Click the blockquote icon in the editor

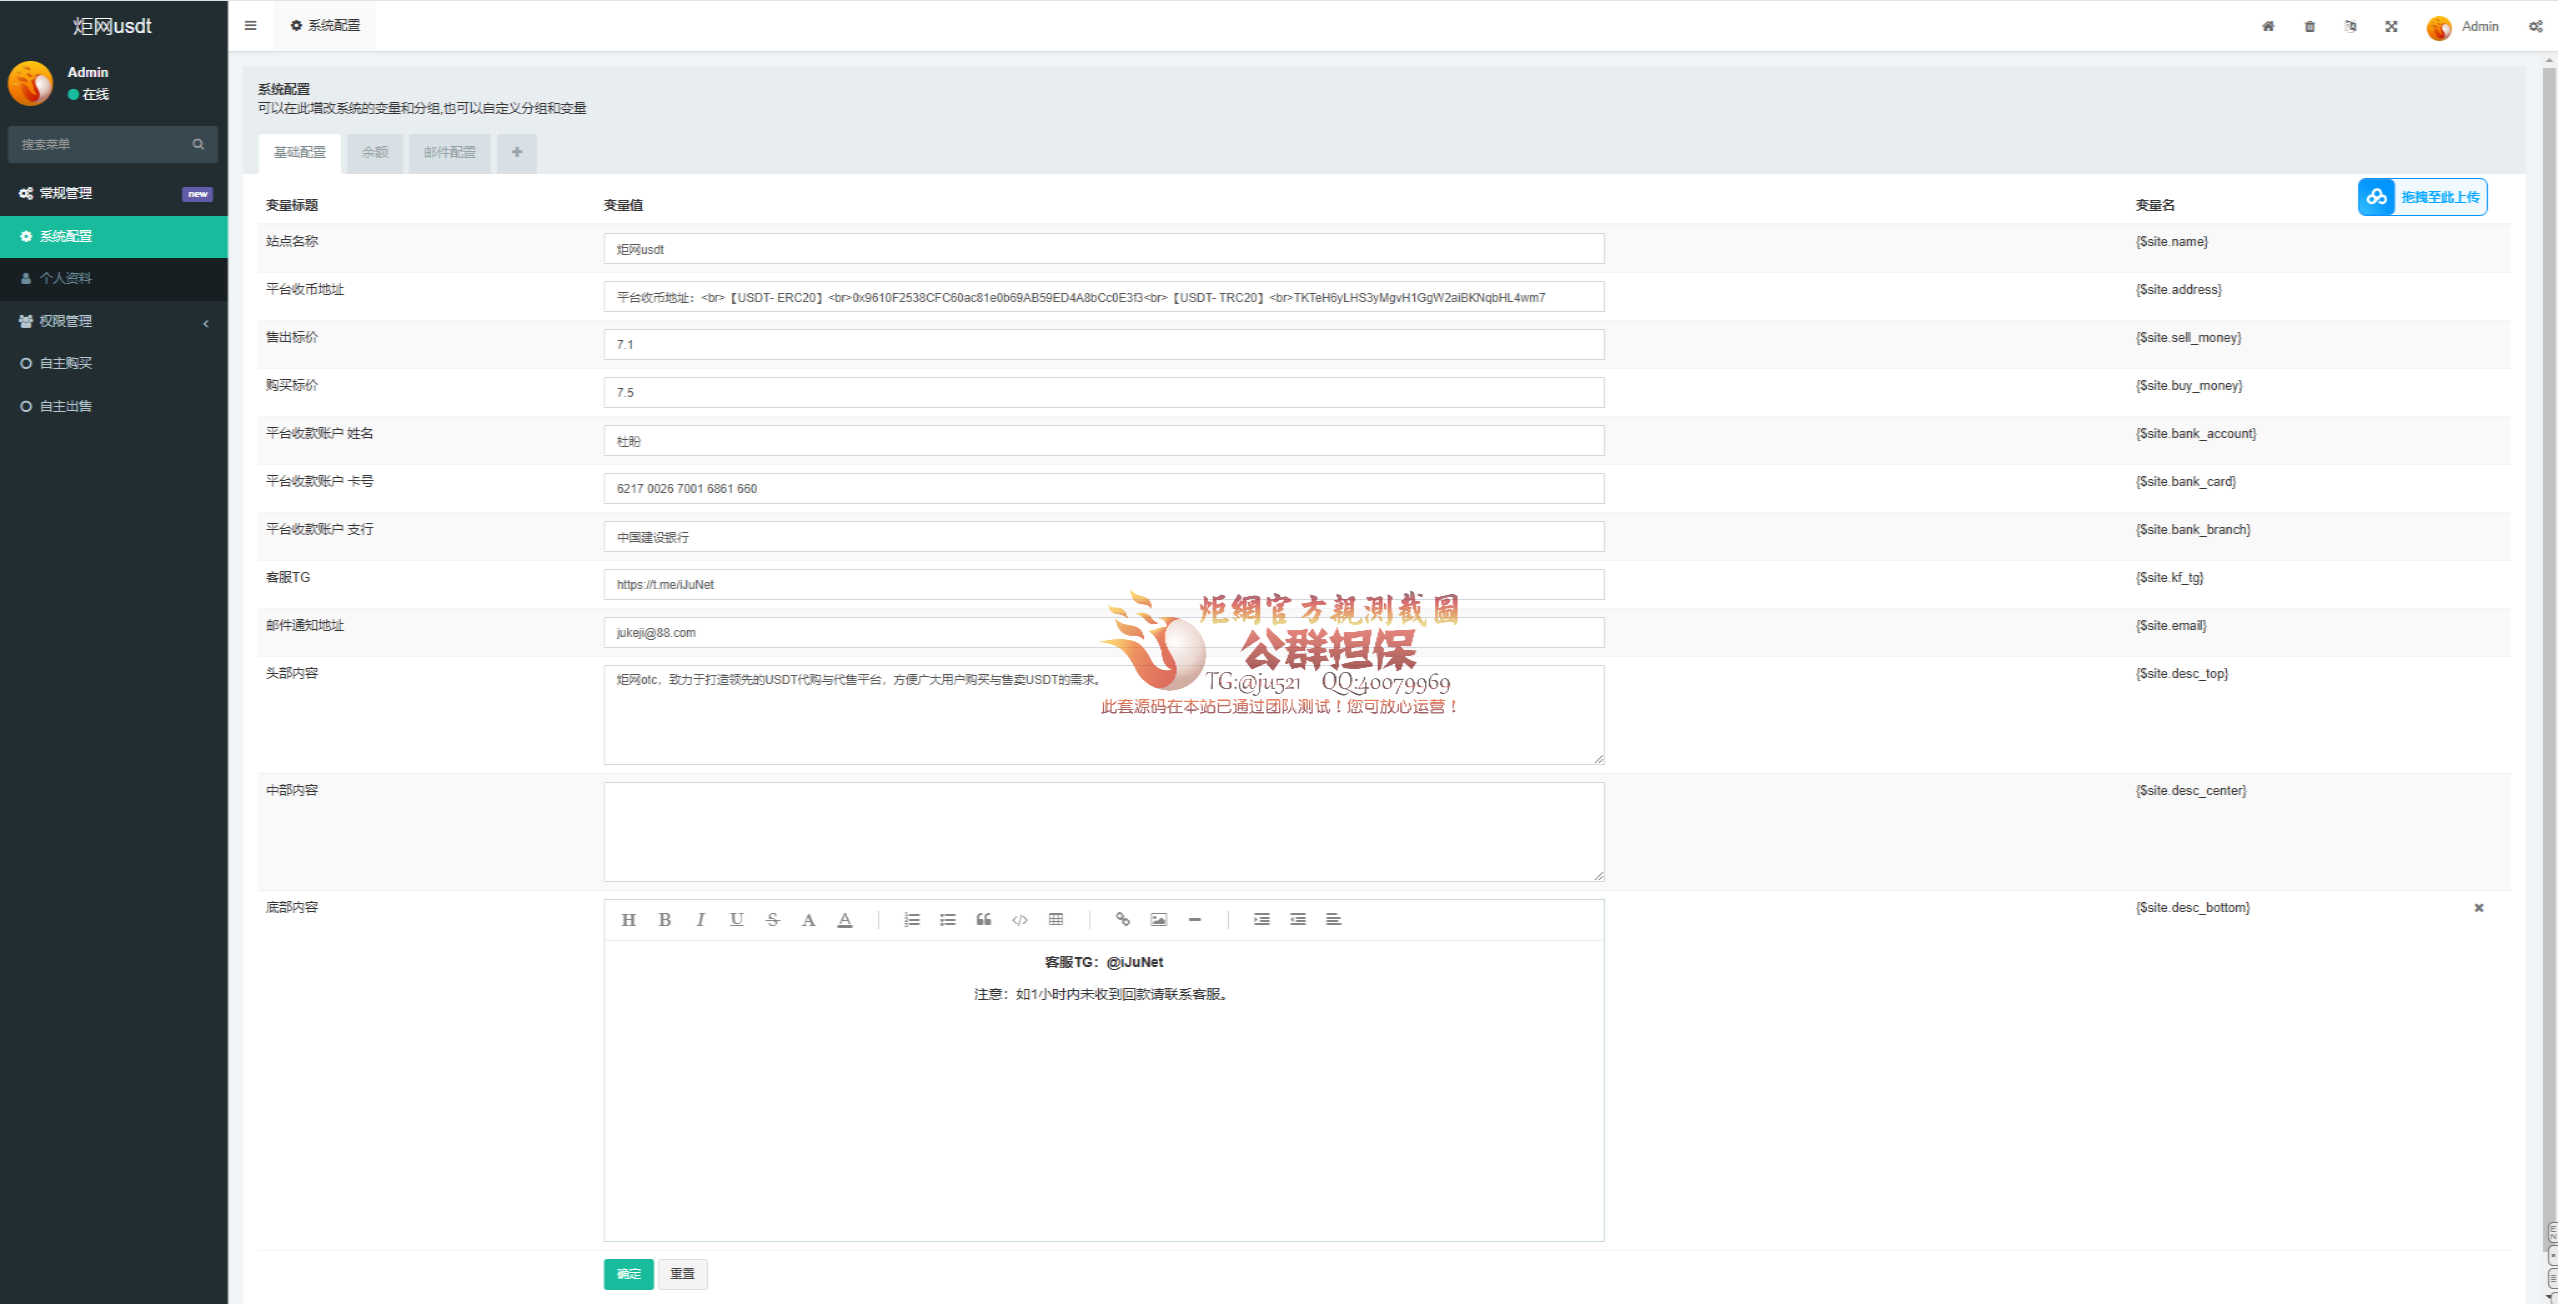(x=983, y=920)
